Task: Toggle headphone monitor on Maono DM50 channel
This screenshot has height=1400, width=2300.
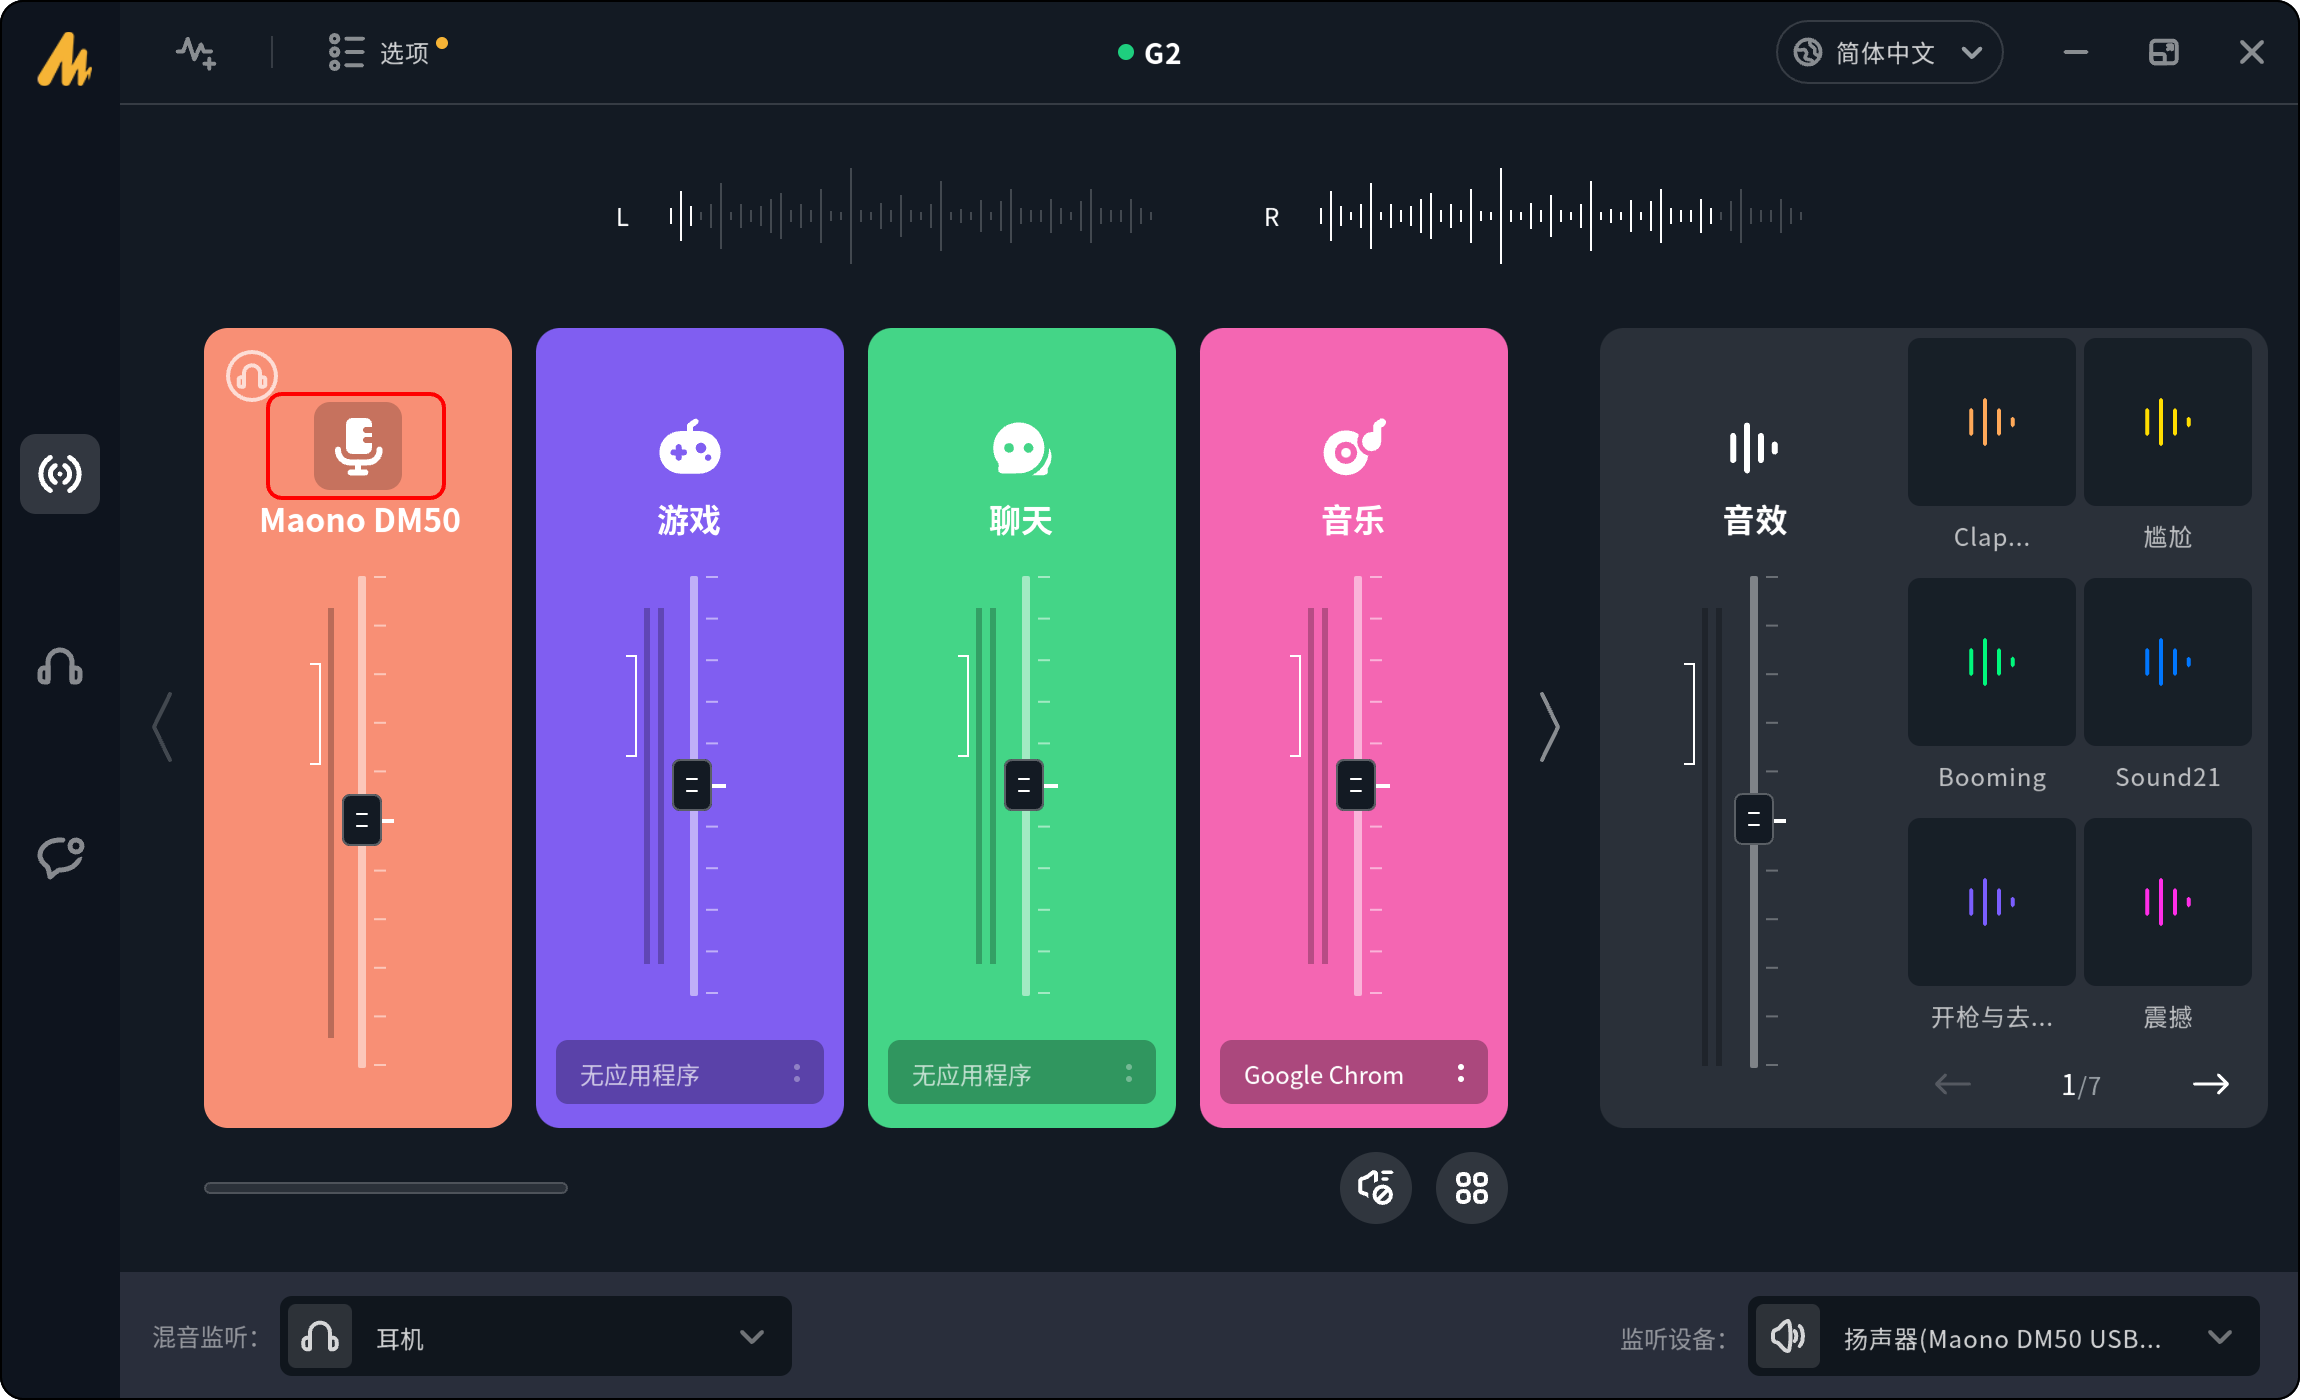Action: pos(251,376)
